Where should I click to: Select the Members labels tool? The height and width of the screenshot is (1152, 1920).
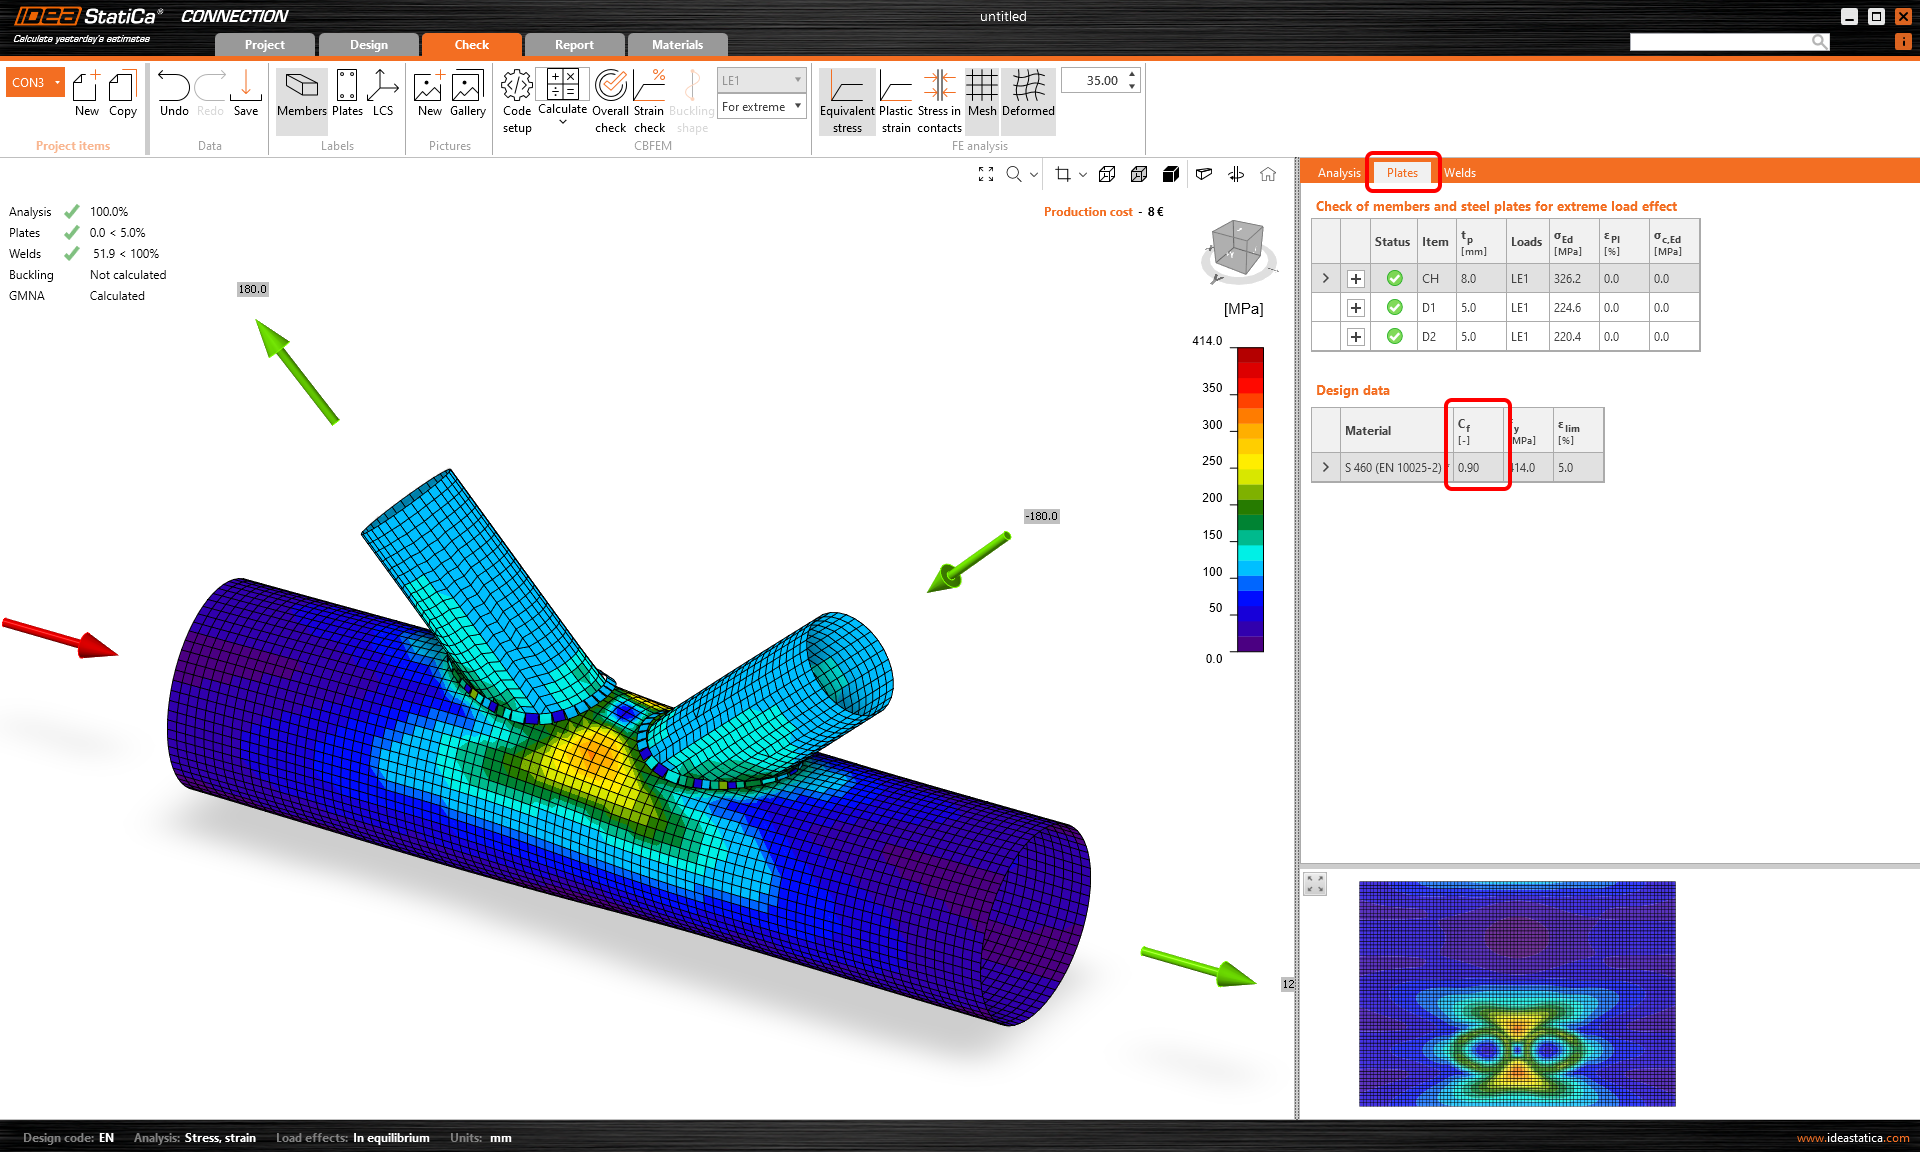pyautogui.click(x=301, y=97)
